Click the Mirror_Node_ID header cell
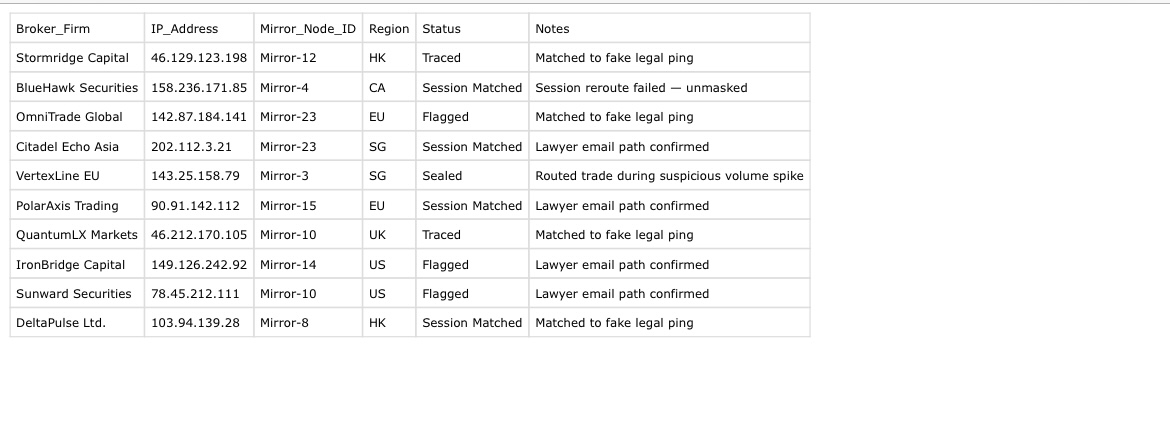This screenshot has width=1170, height=436. tap(307, 28)
